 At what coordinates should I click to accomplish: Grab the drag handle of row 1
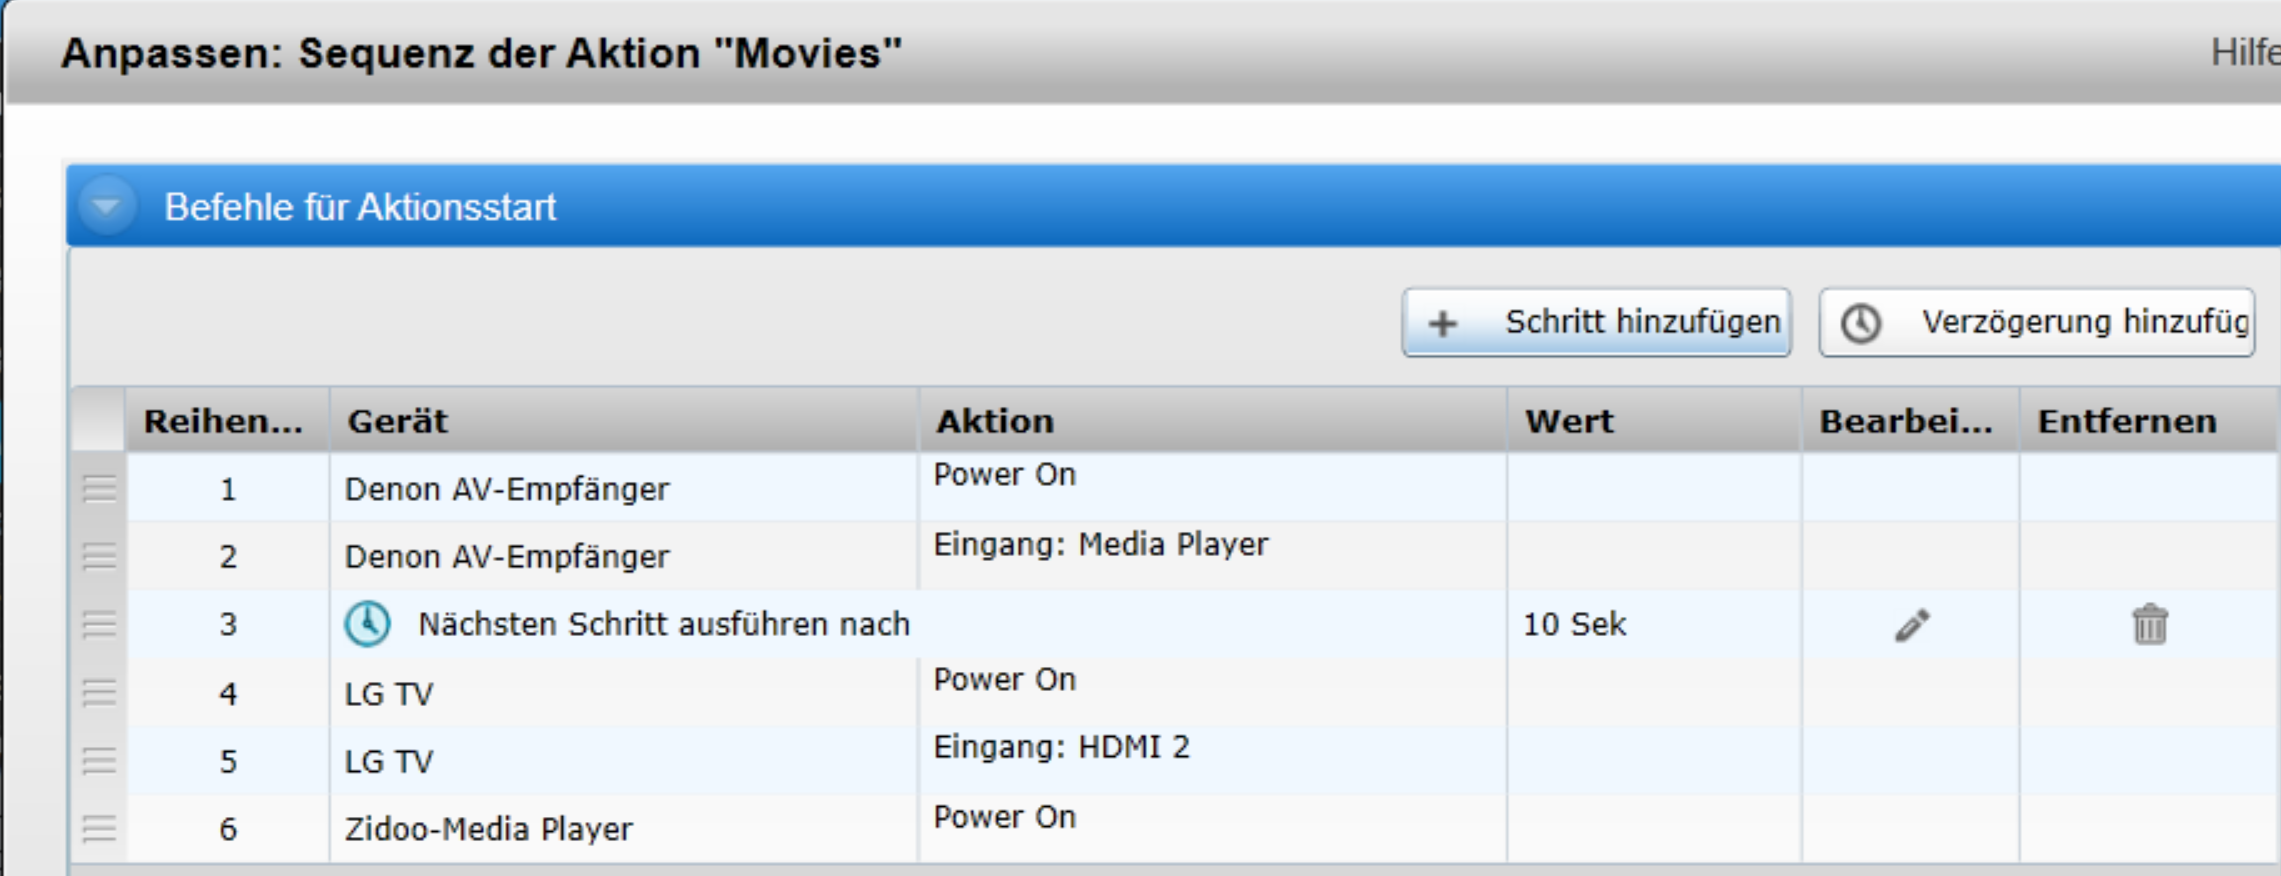[x=99, y=489]
